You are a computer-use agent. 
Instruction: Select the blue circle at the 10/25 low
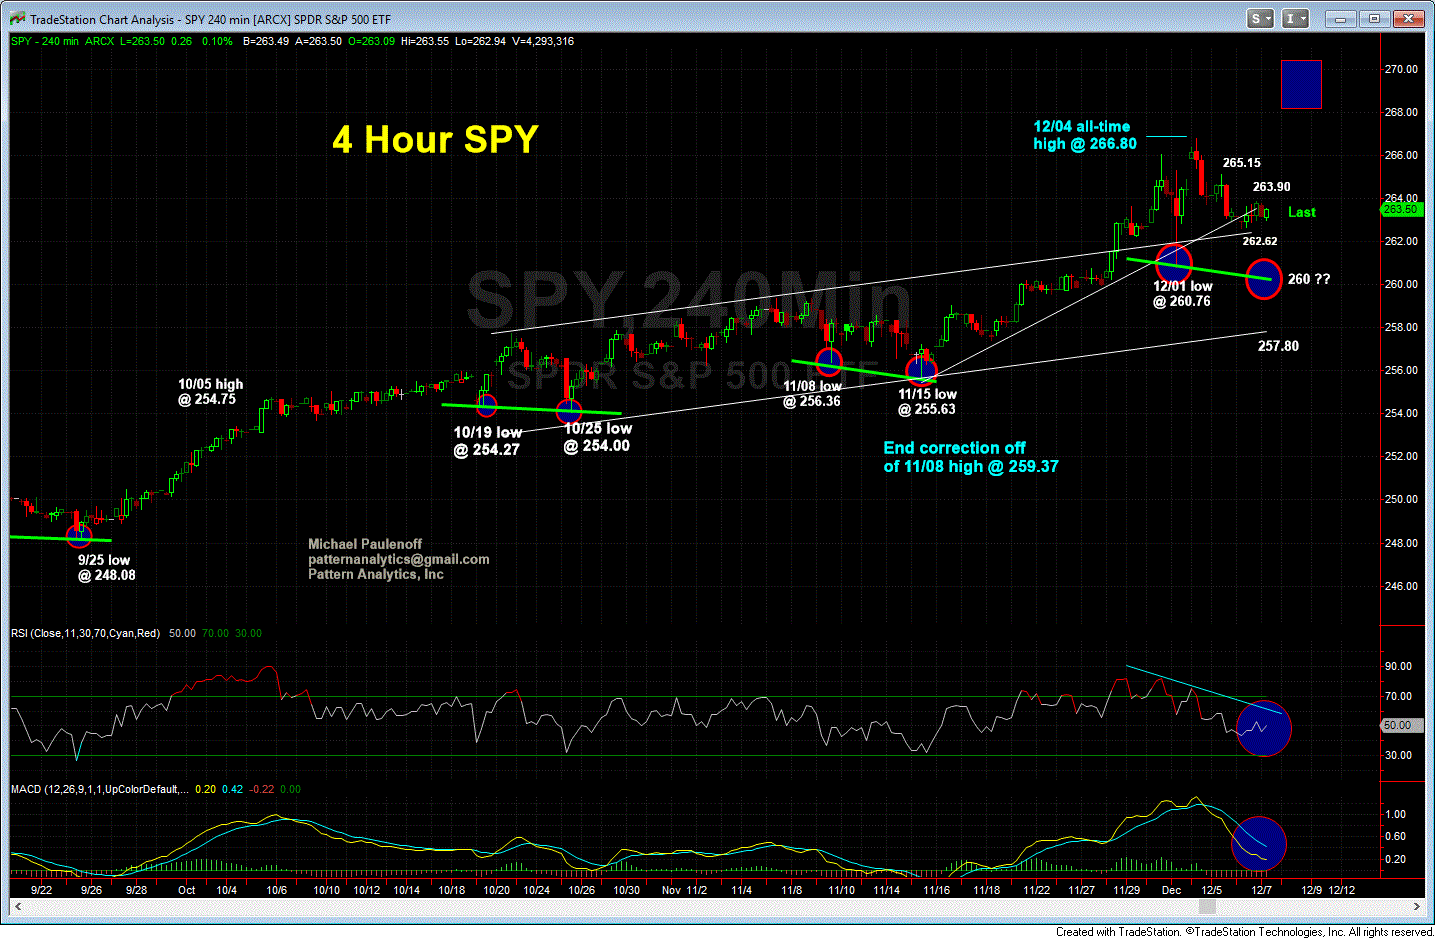[x=569, y=410]
